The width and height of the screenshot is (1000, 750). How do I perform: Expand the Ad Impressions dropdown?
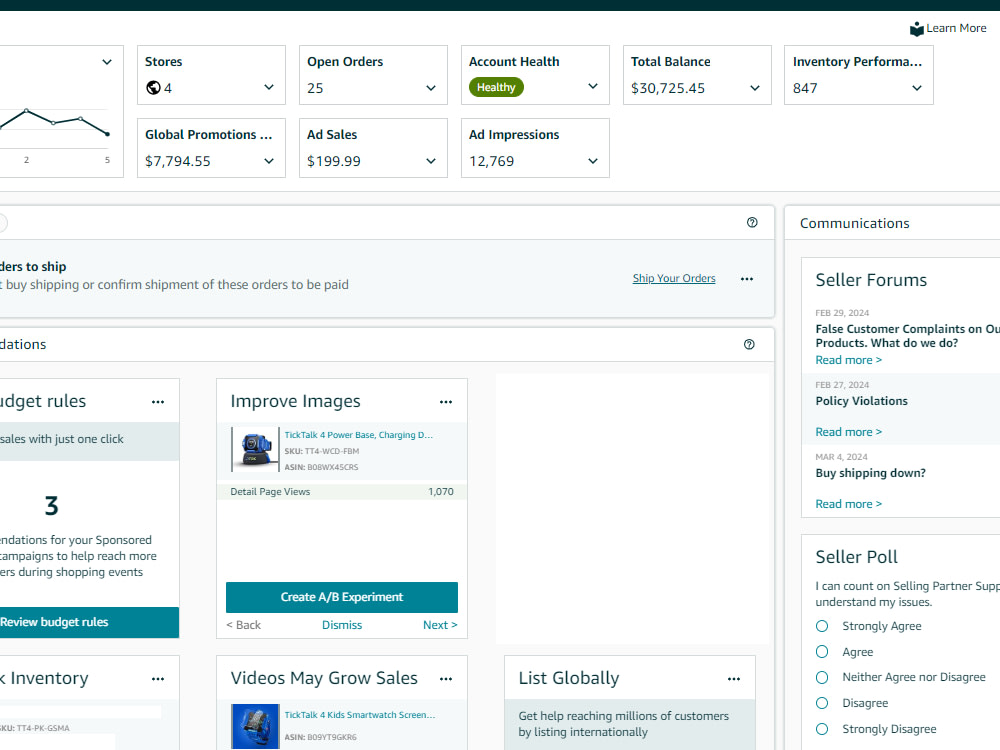tap(592, 160)
